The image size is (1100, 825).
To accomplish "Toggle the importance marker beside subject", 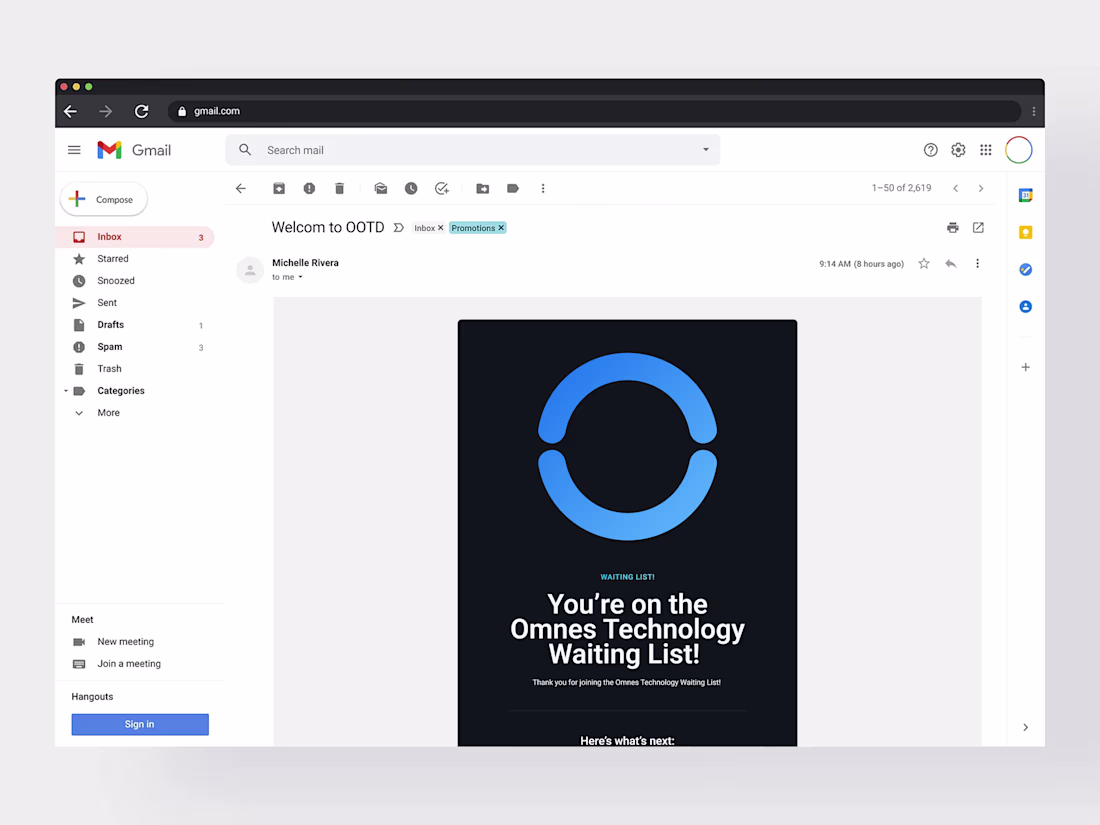I will [x=398, y=228].
